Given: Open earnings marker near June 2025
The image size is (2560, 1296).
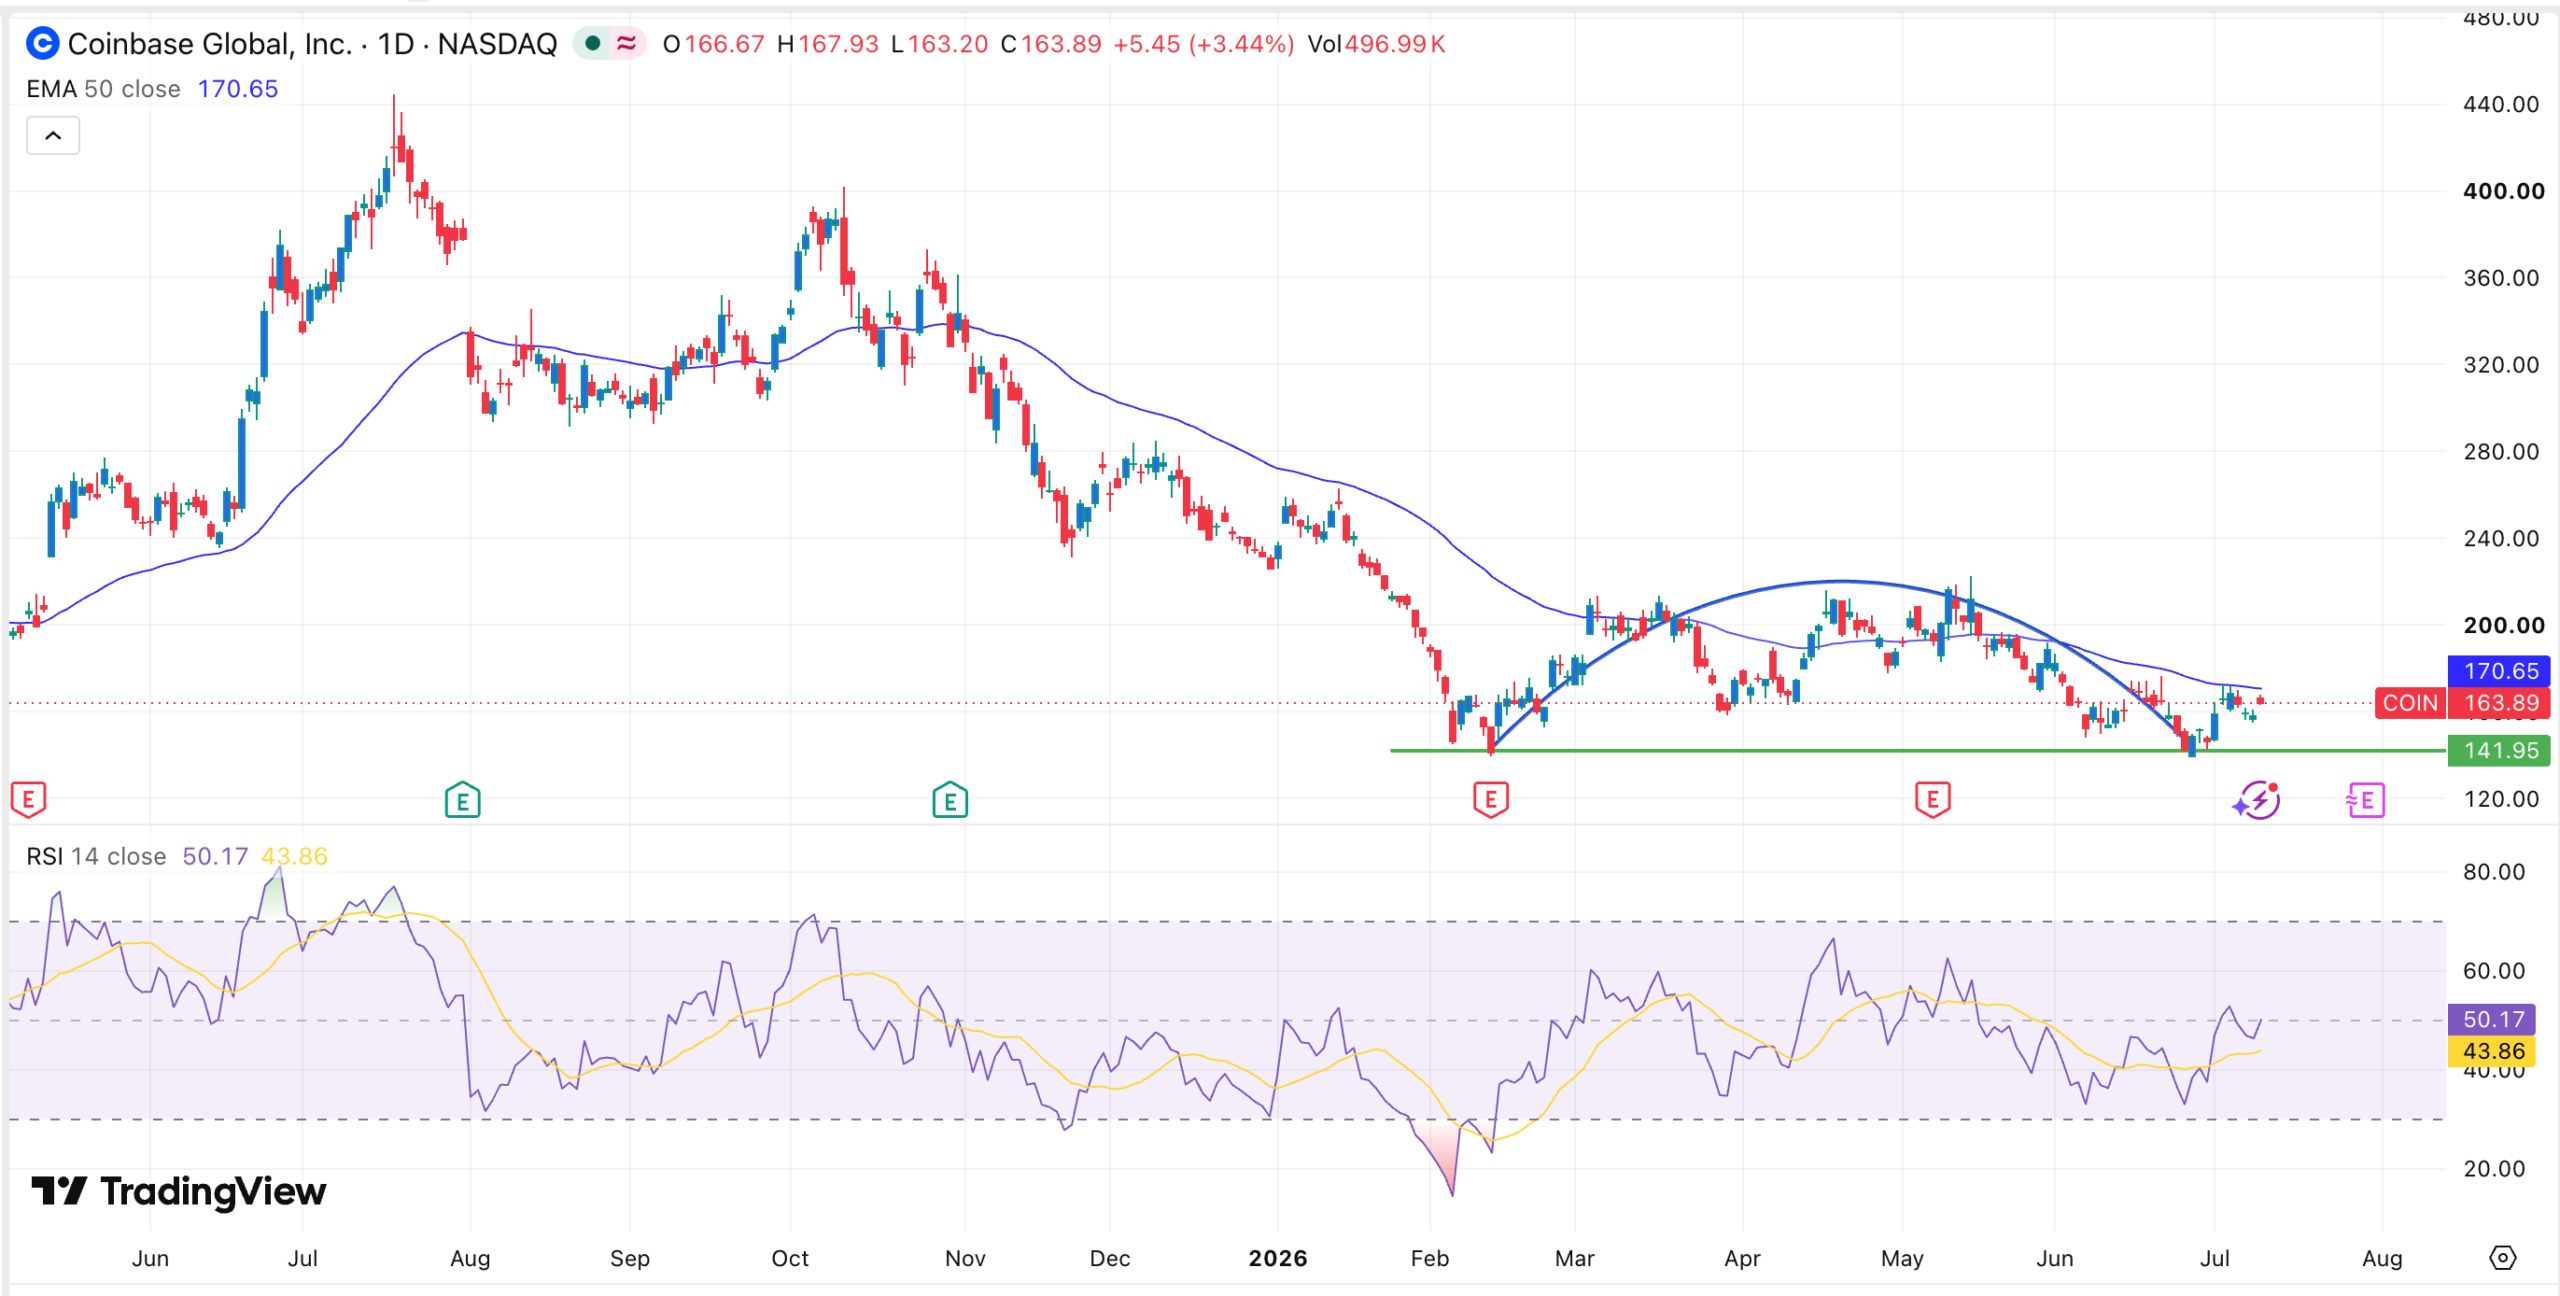Looking at the screenshot, I should tap(28, 799).
